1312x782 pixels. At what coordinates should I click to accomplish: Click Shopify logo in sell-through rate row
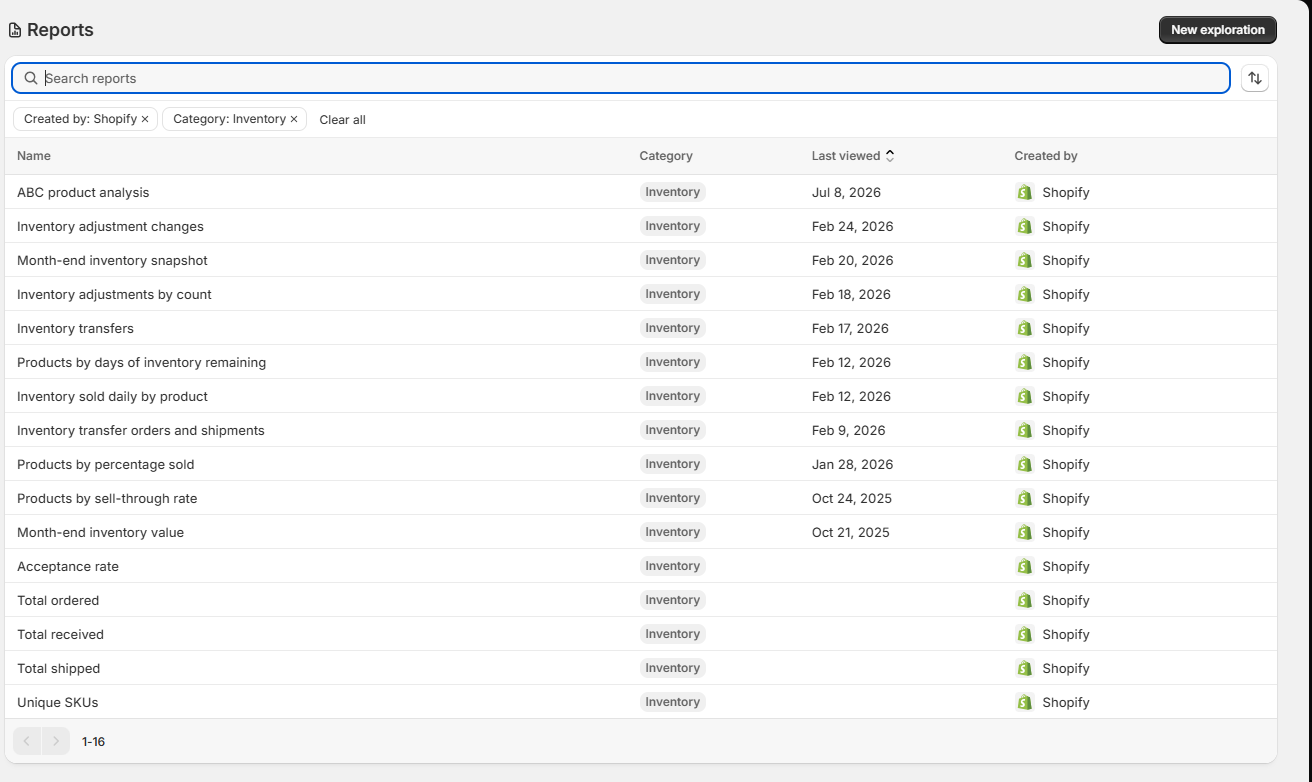(1024, 498)
